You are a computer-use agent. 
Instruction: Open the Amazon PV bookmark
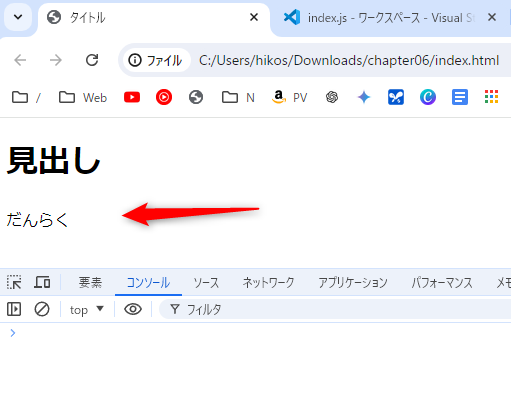tap(289, 97)
